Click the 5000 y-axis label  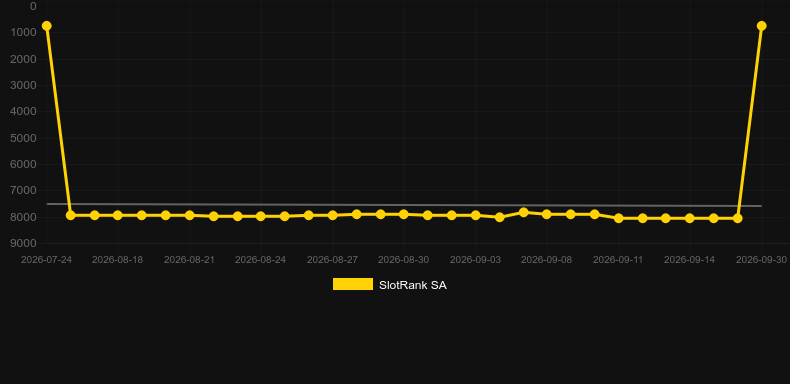[24, 138]
